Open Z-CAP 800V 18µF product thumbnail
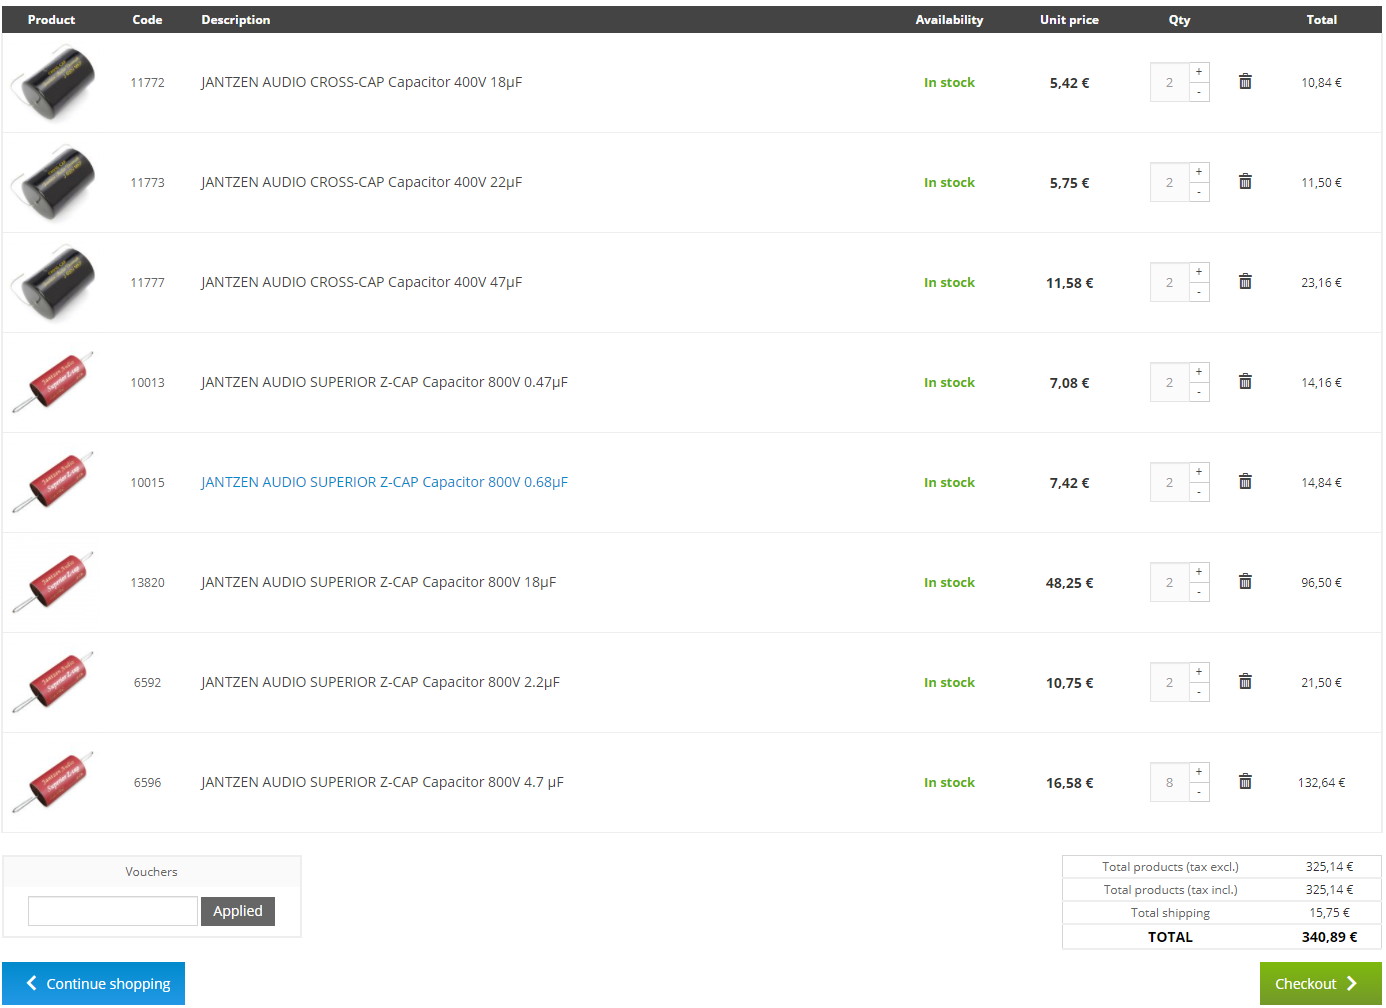This screenshot has height=1008, width=1386. pyautogui.click(x=53, y=582)
